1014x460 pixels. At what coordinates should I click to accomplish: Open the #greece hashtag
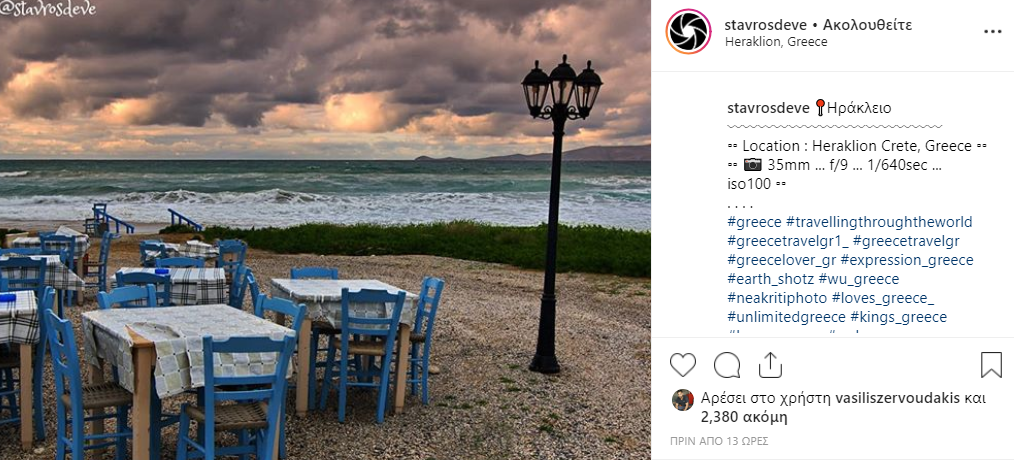[754, 223]
